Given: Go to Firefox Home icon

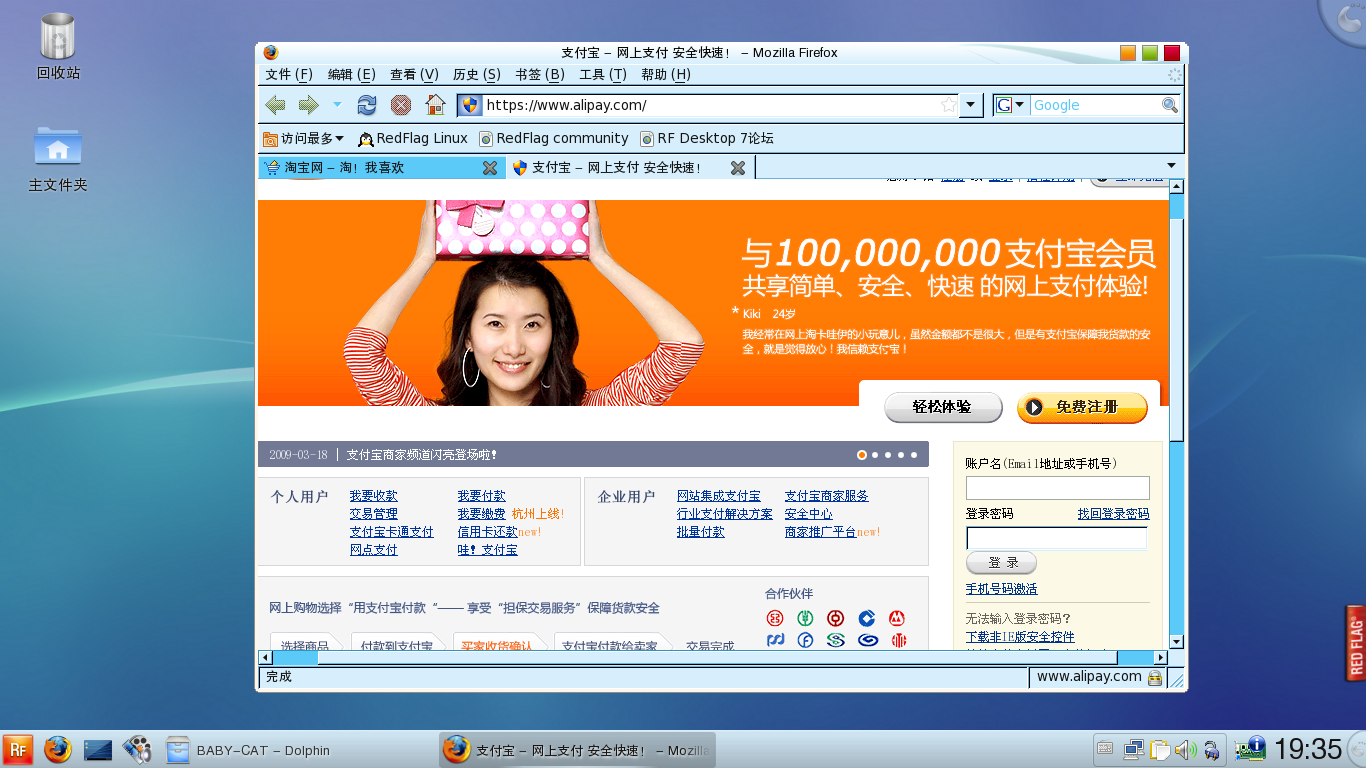Looking at the screenshot, I should [435, 105].
